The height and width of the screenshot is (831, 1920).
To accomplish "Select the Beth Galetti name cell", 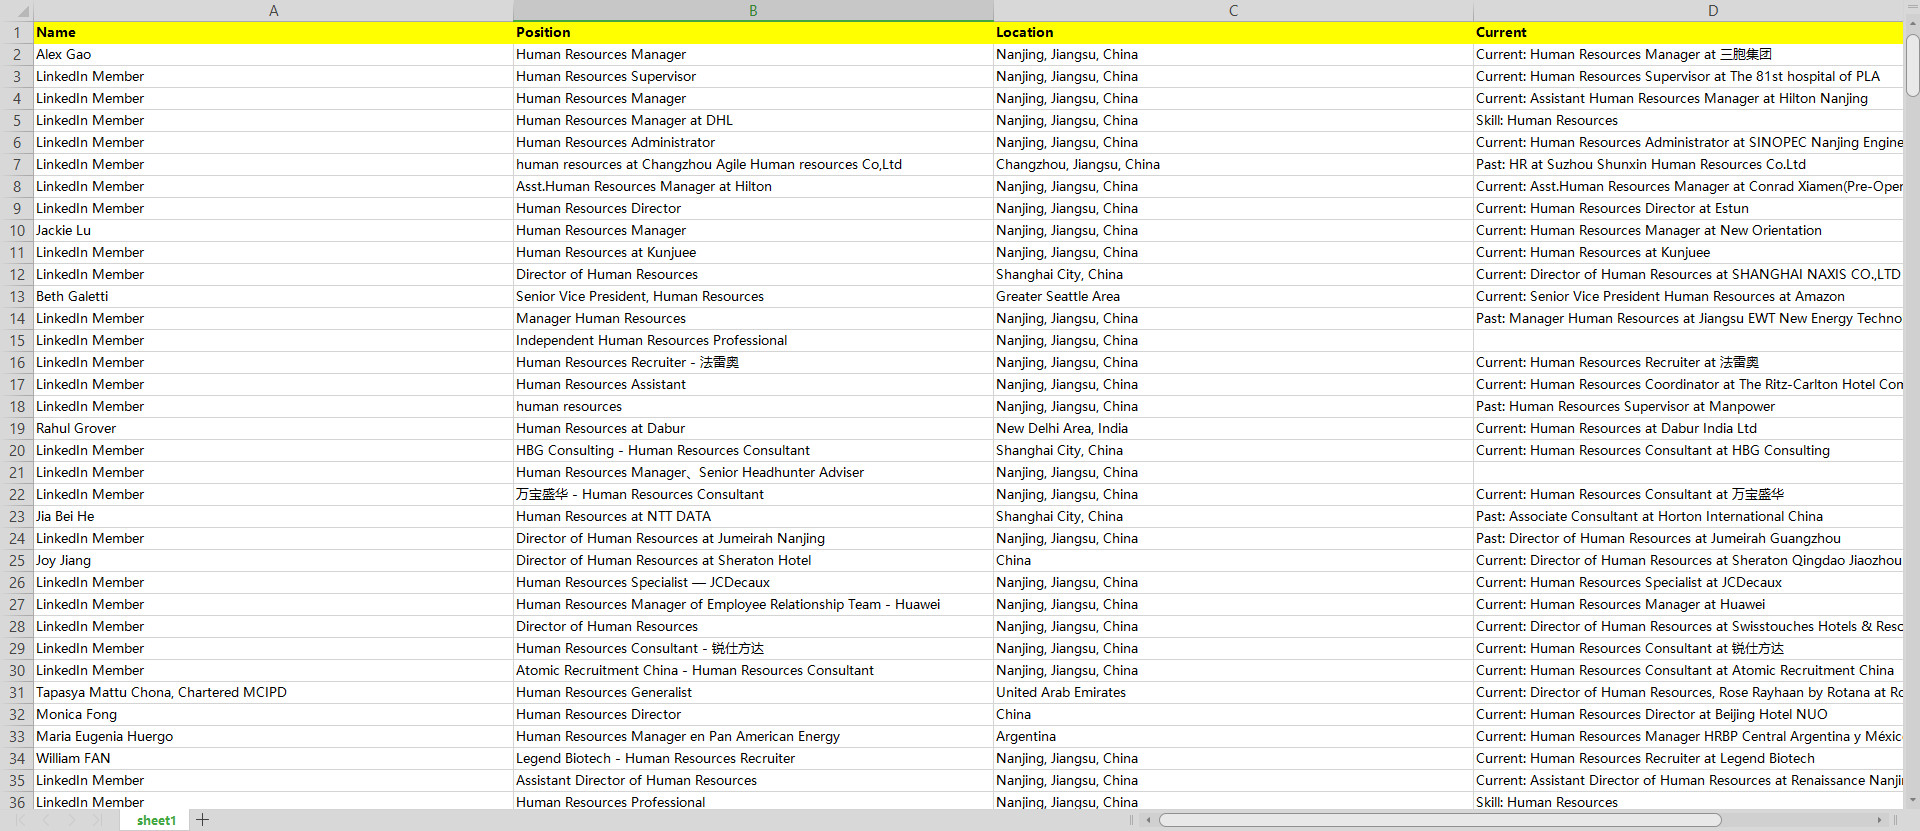I will [273, 297].
